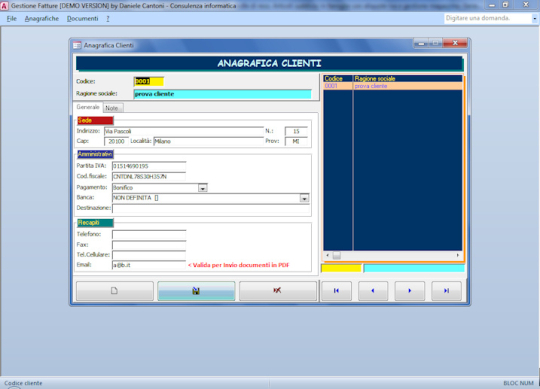Go to previous record arrow button
The width and height of the screenshot is (540, 389).
click(373, 291)
